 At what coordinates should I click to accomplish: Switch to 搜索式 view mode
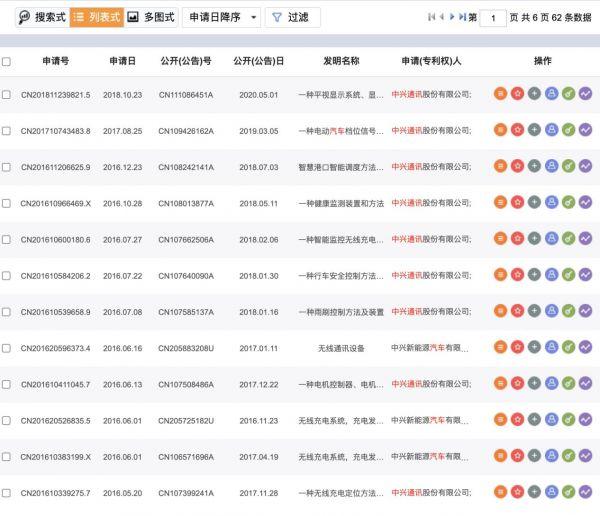click(42, 17)
